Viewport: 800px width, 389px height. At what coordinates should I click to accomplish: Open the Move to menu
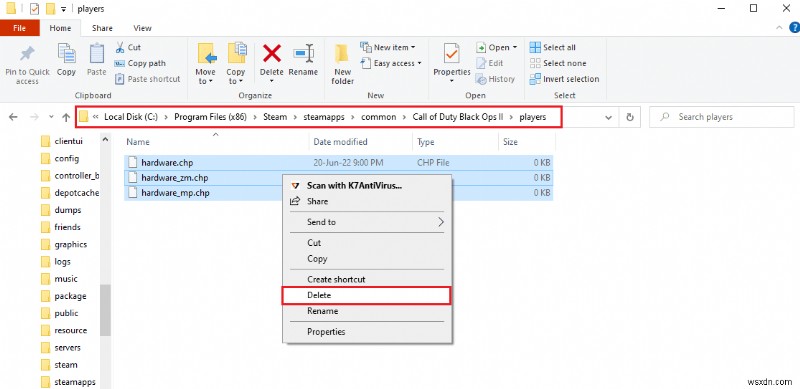[206, 64]
